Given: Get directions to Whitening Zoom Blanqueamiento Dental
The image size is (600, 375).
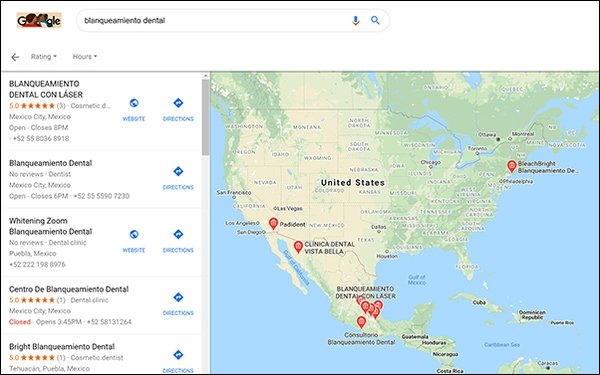Looking at the screenshot, I should pyautogui.click(x=178, y=241).
